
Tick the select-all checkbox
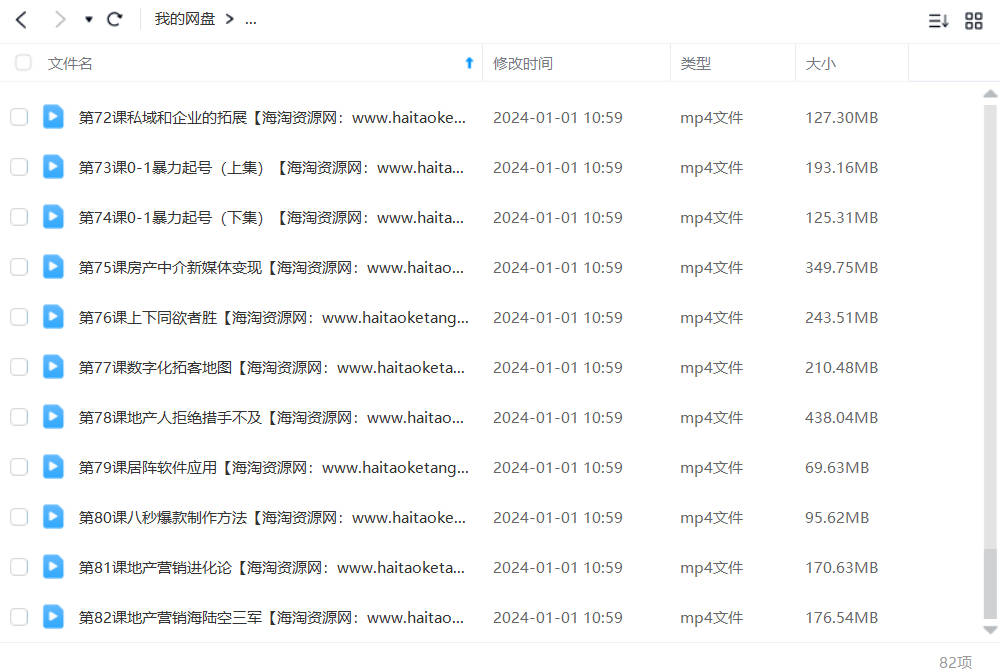[23, 62]
